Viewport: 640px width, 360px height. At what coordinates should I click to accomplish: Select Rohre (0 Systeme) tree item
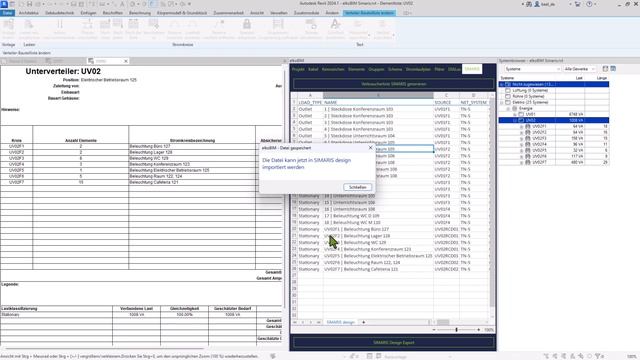pos(528,96)
